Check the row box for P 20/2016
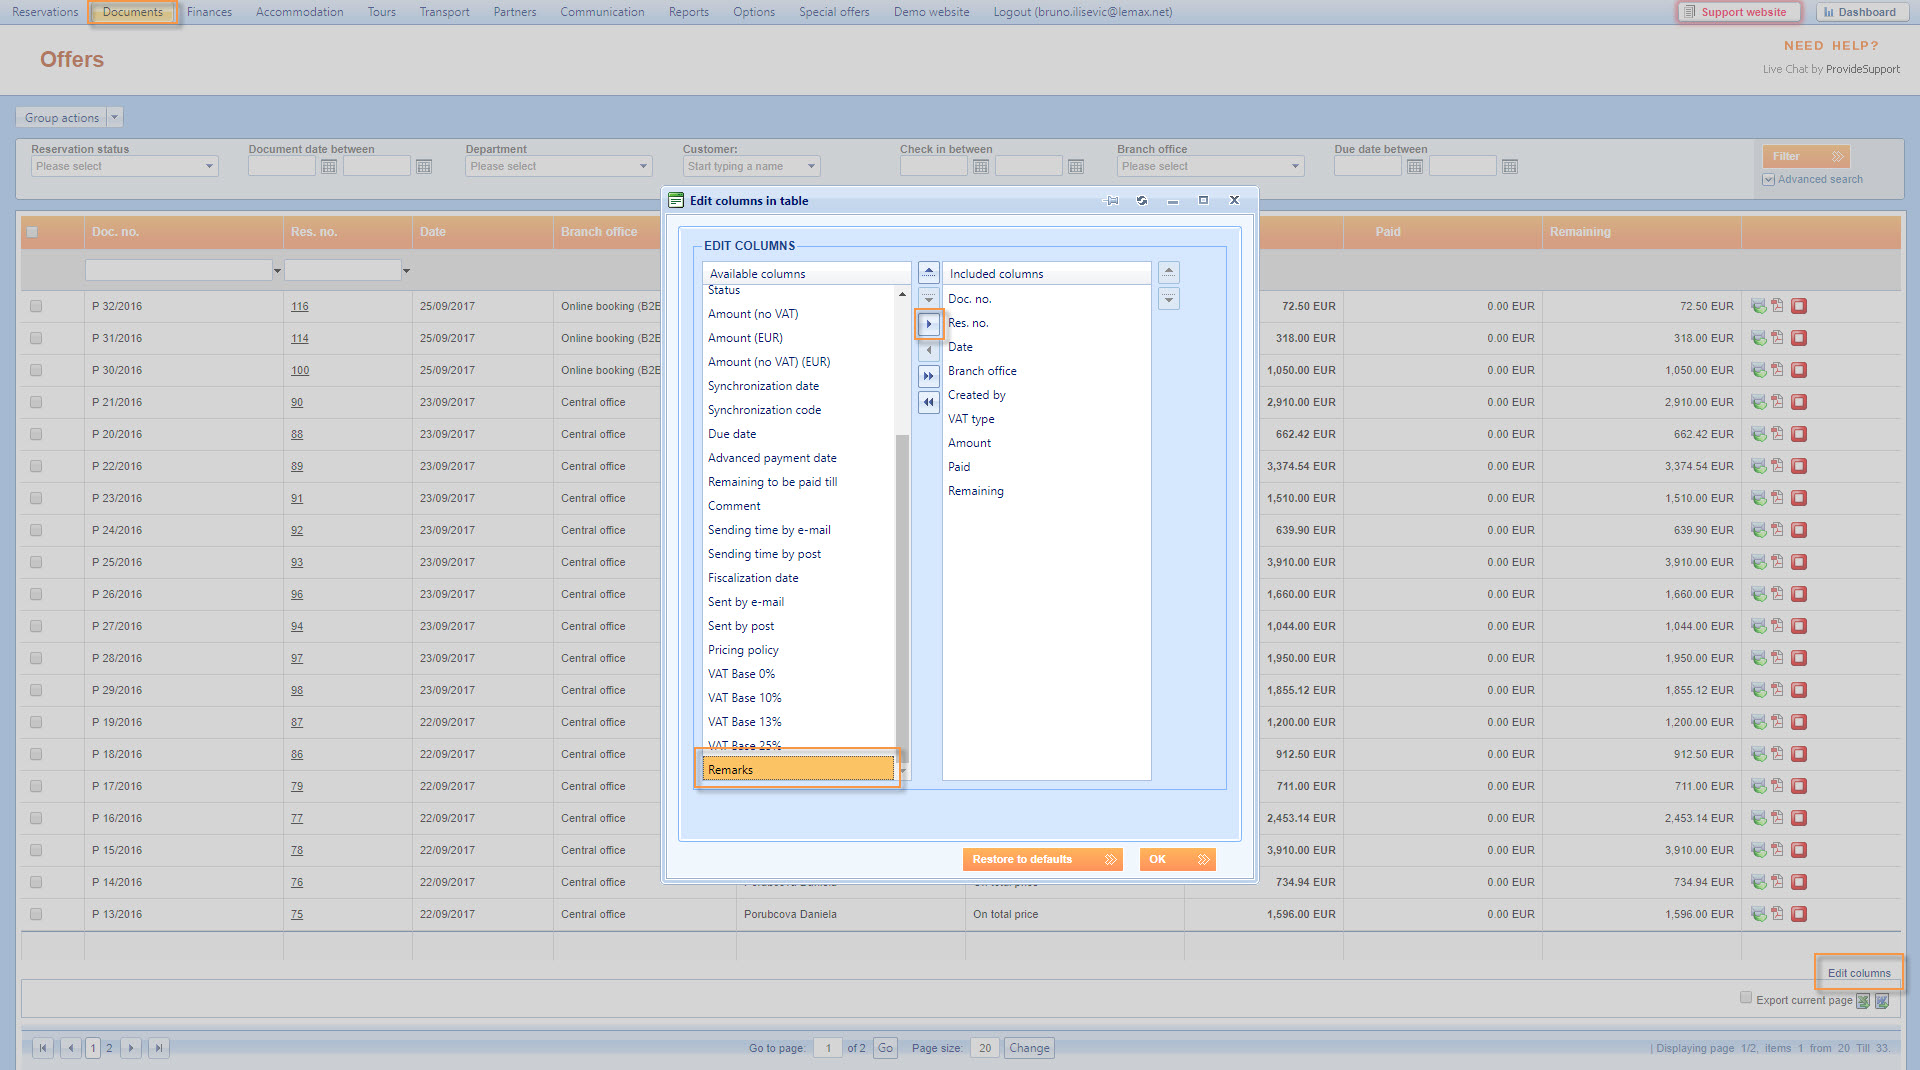 (36, 434)
